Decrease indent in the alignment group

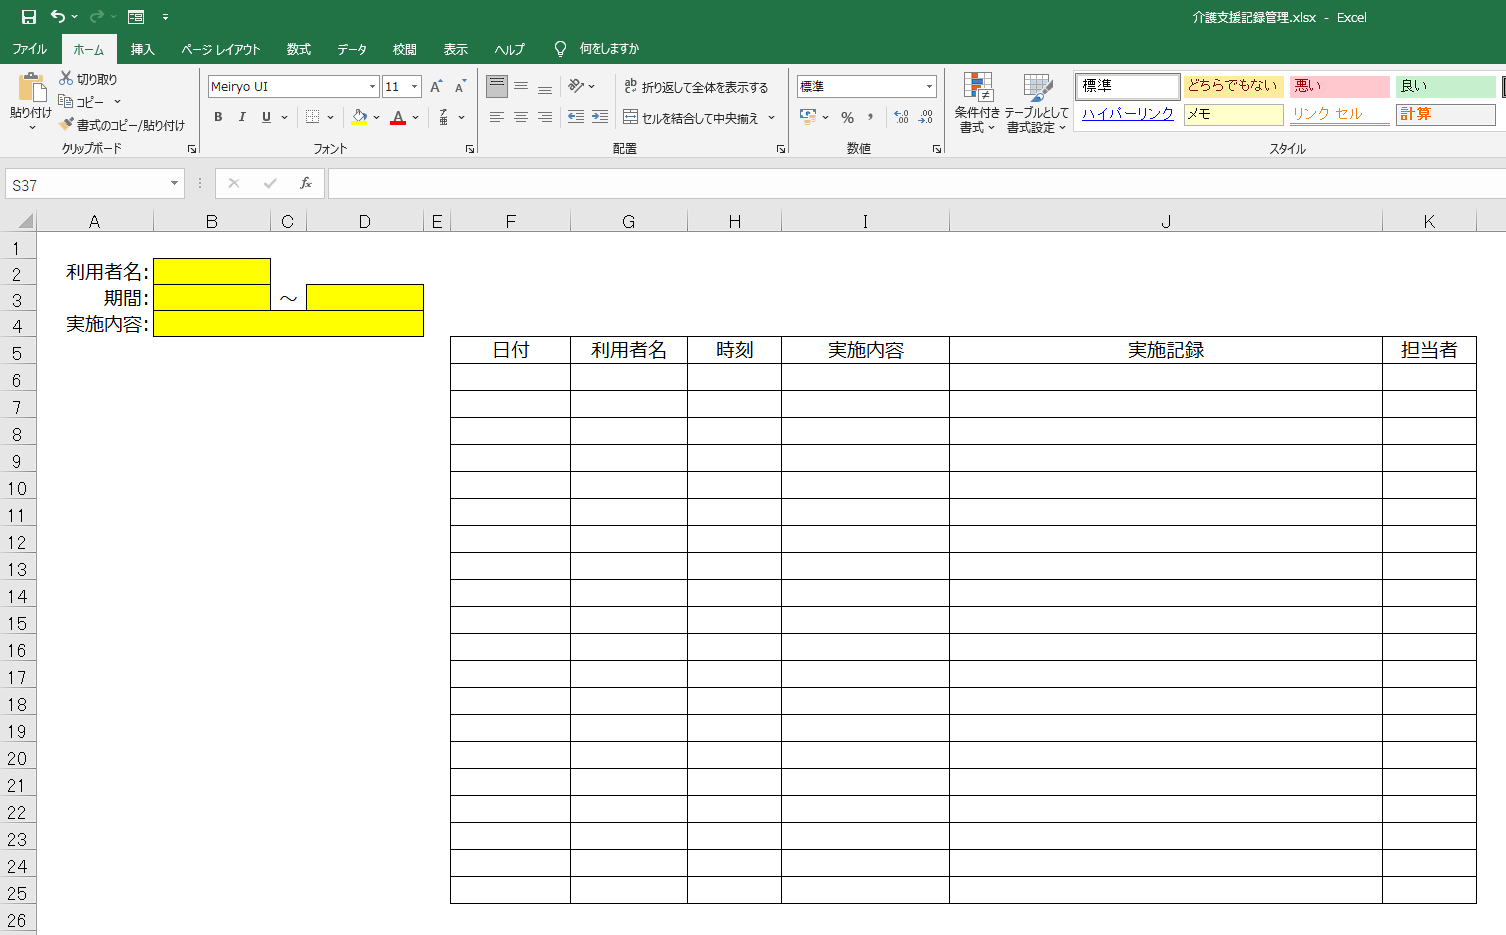[x=576, y=117]
